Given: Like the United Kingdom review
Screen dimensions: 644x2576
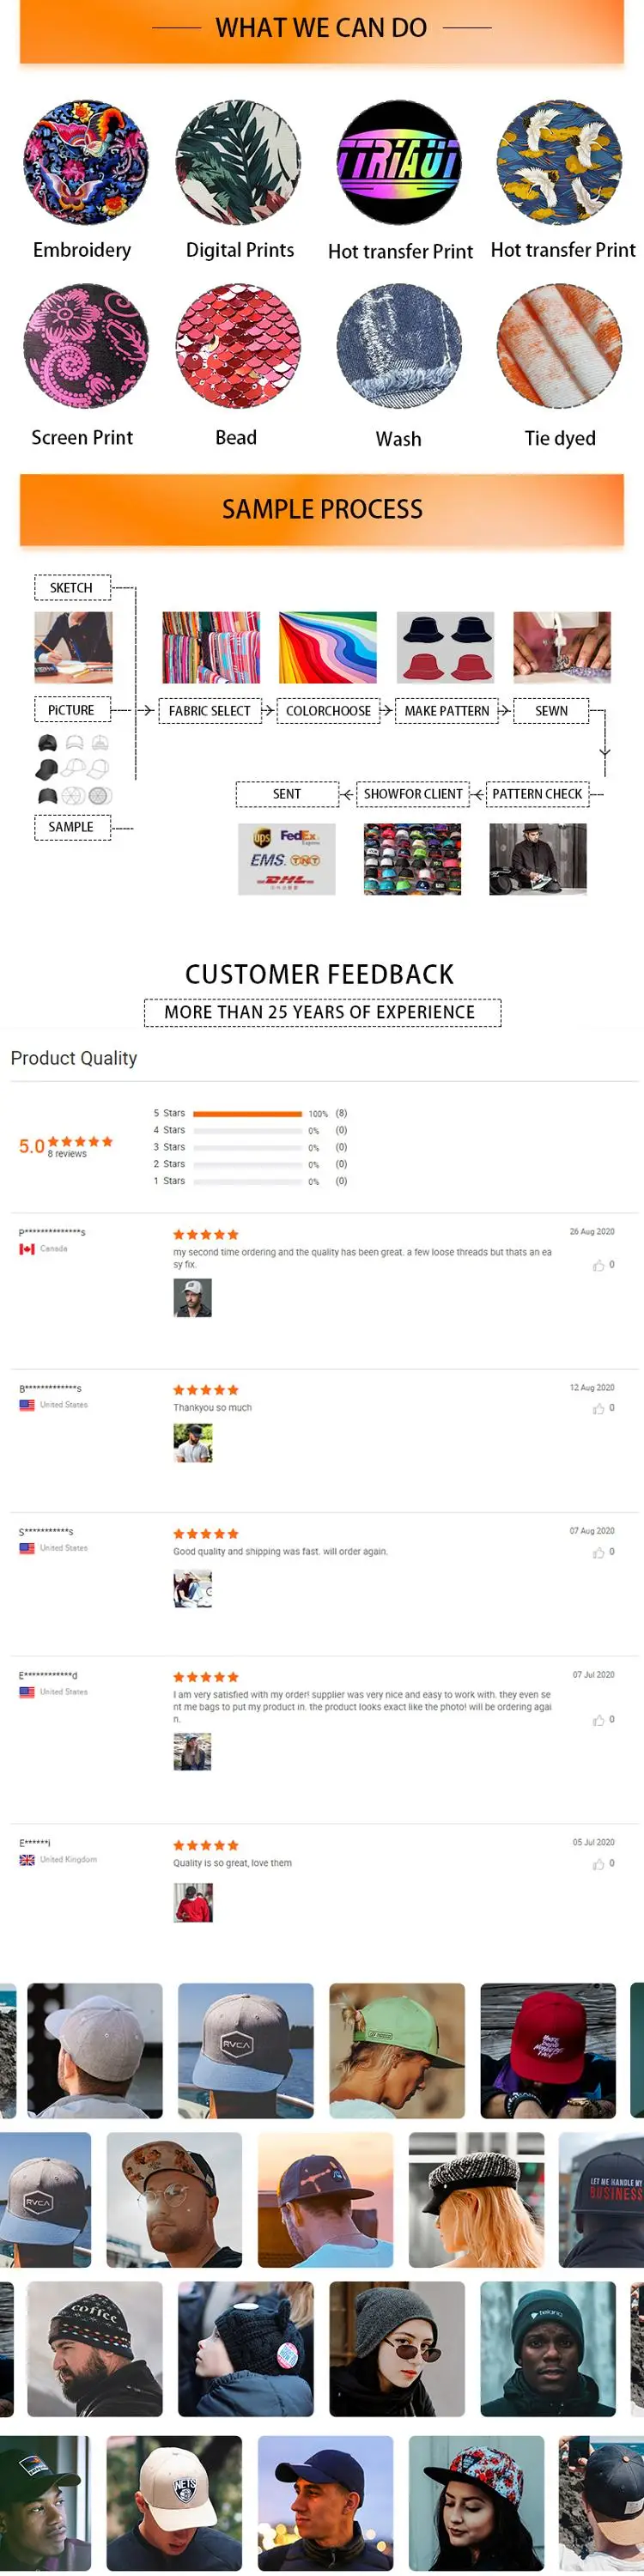Looking at the screenshot, I should pos(598,1864).
